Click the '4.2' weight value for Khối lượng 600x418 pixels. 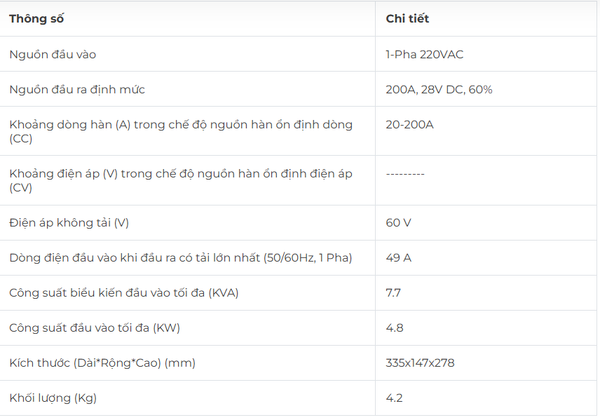tap(394, 398)
